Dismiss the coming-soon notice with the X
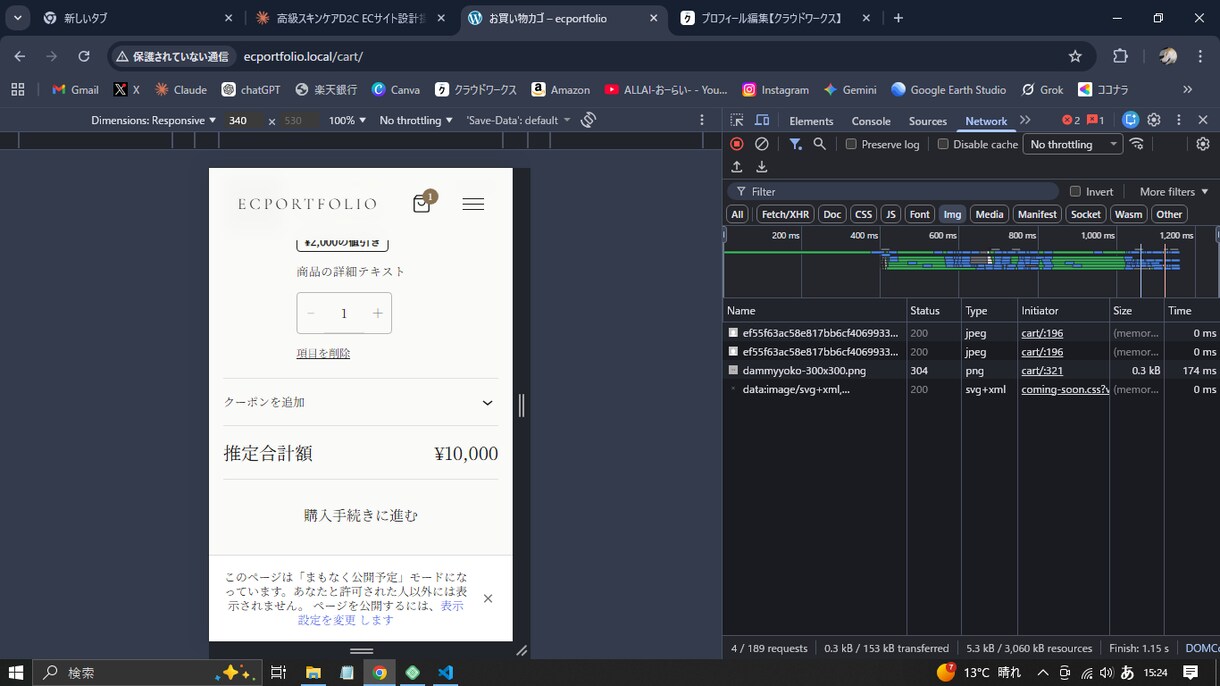1220x686 pixels. coord(488,598)
